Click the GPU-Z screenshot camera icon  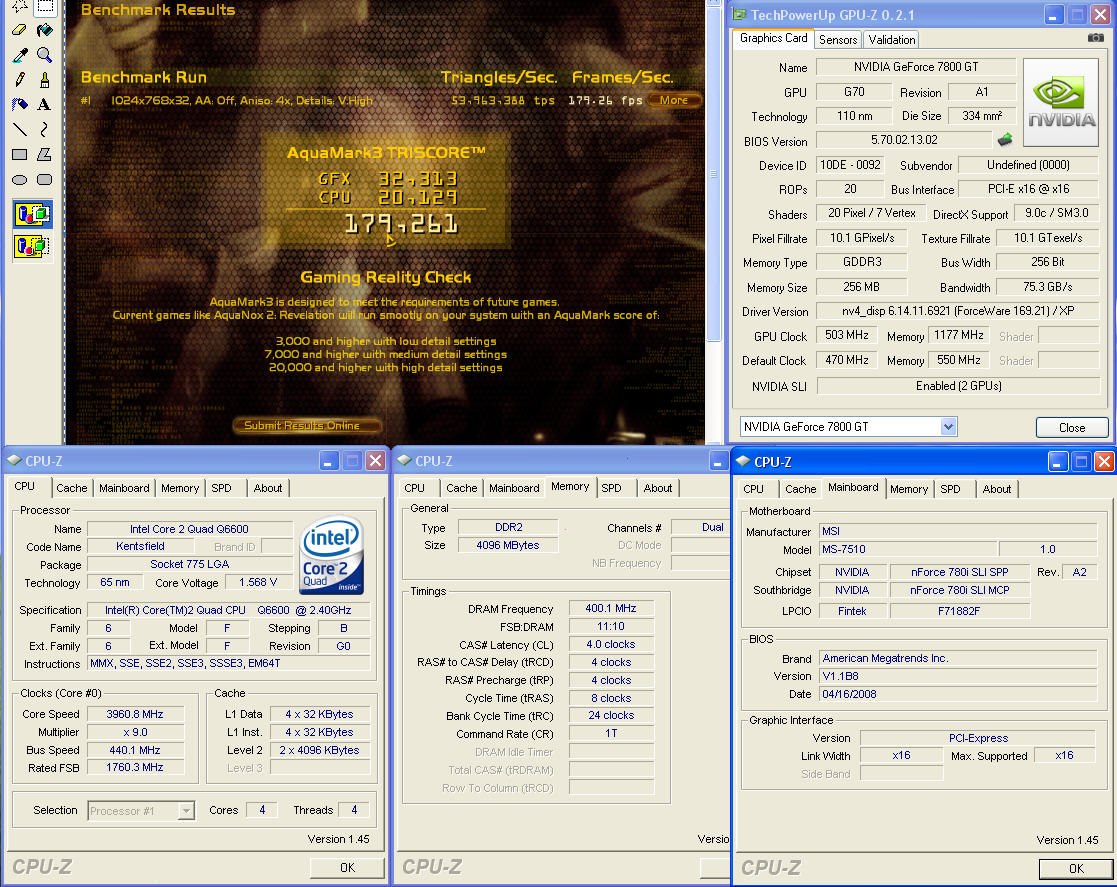pos(1096,38)
